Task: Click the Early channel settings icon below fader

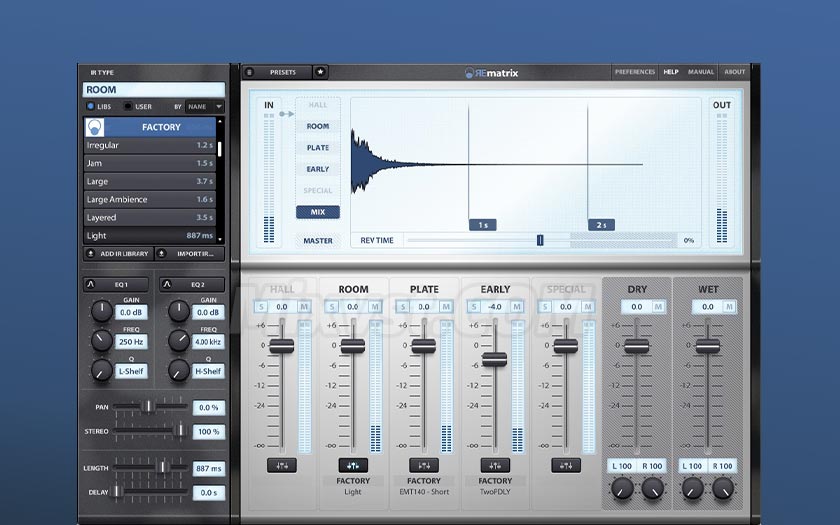Action: pos(495,465)
